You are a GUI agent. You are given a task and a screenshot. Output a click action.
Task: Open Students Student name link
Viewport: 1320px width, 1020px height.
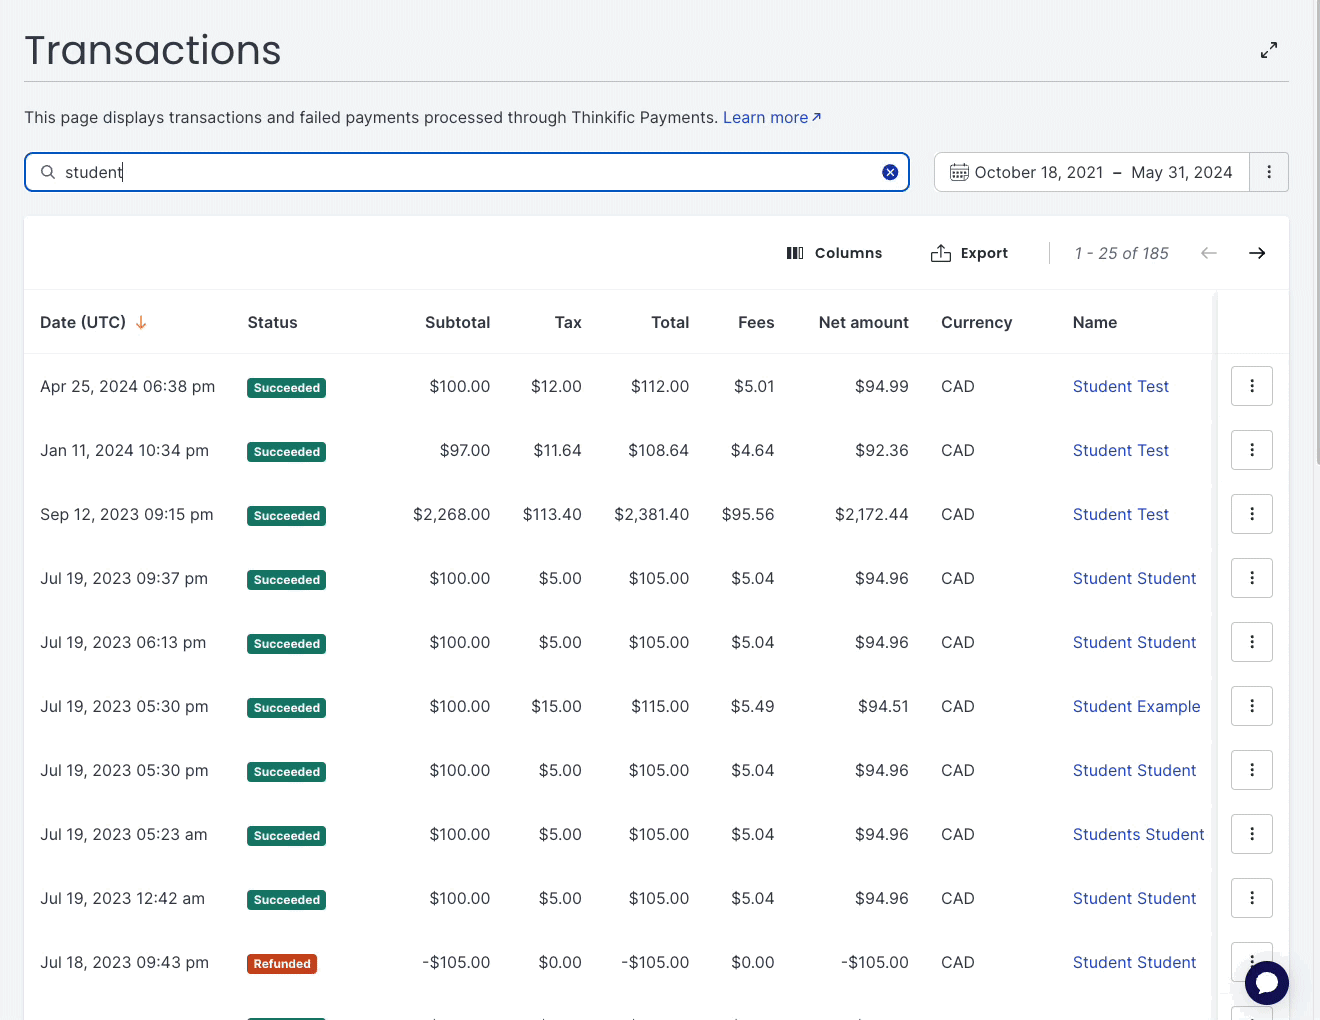coord(1138,834)
